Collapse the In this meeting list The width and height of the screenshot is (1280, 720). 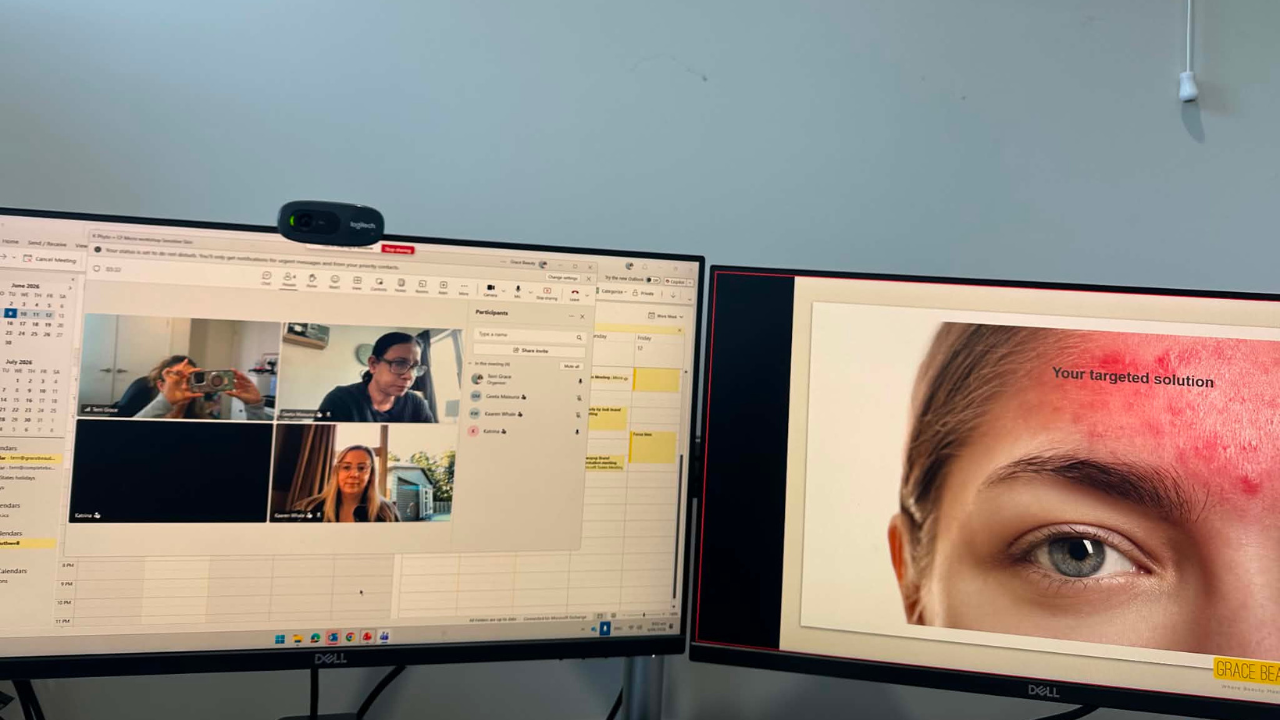pyautogui.click(x=470, y=363)
